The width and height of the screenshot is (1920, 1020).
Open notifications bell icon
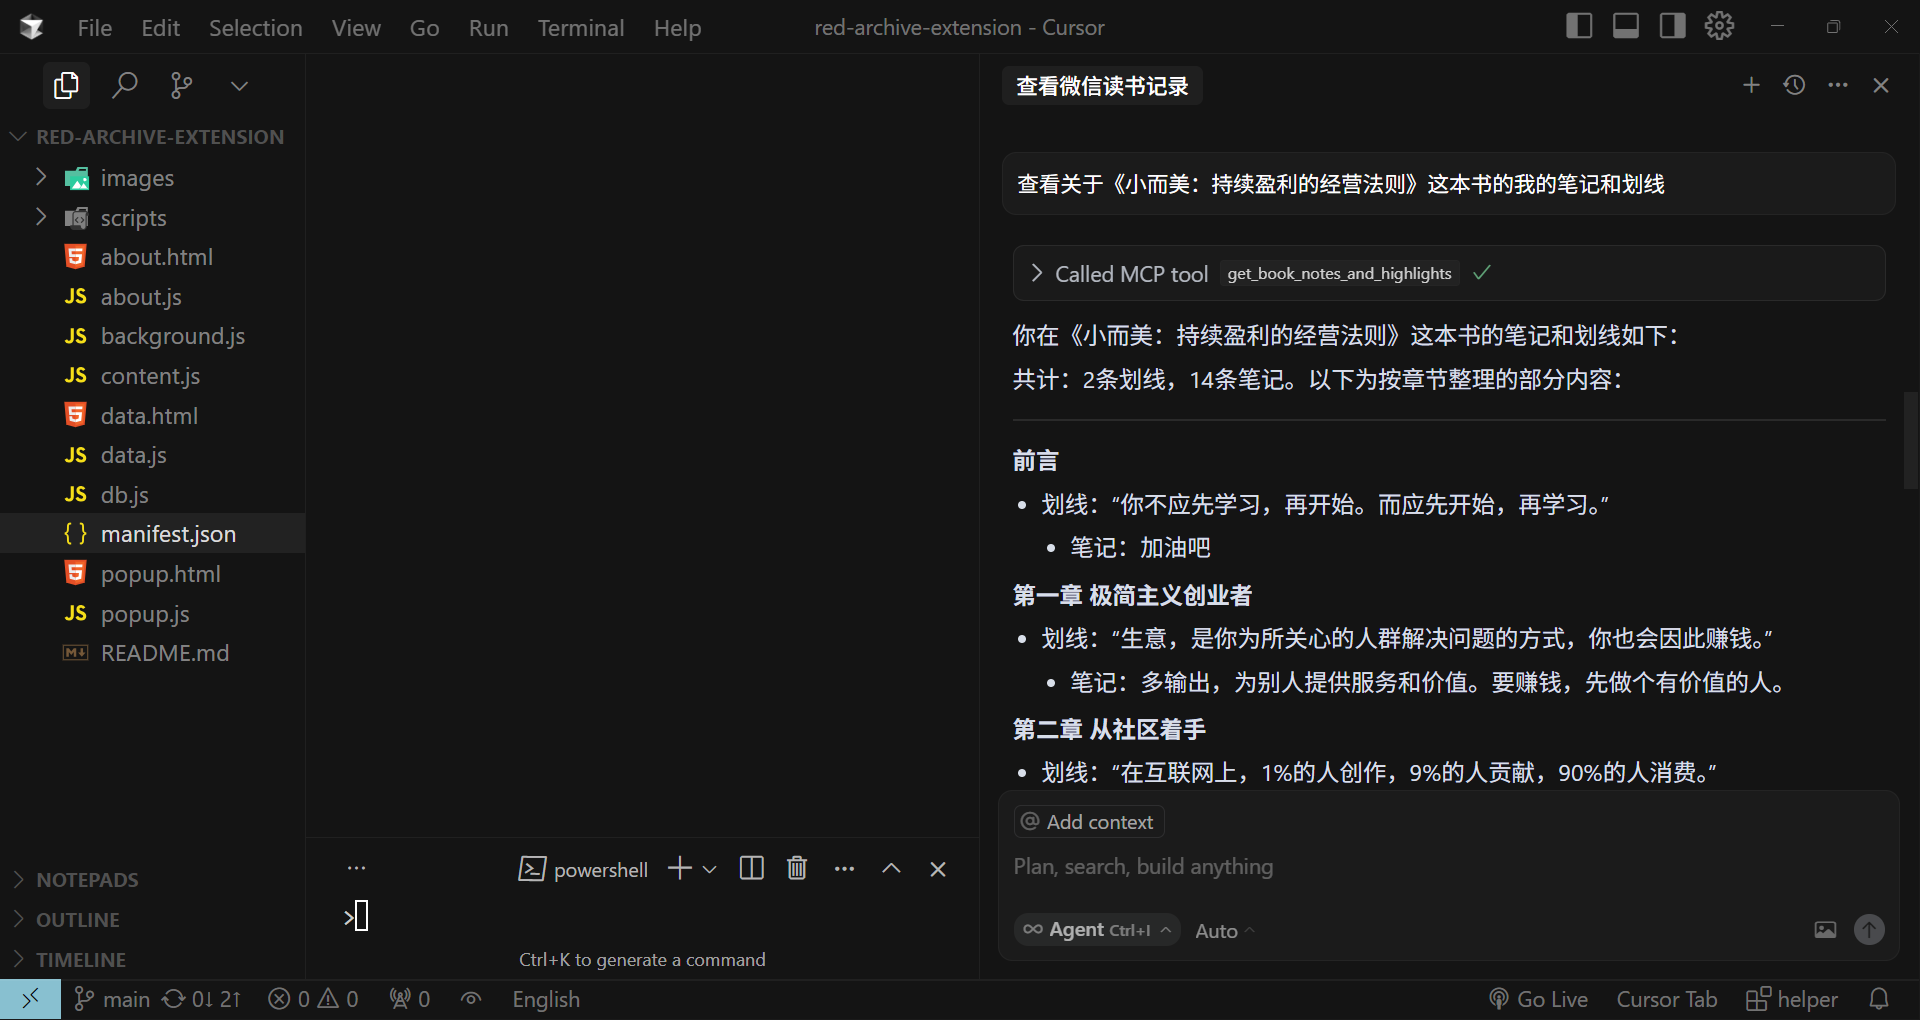tap(1879, 999)
